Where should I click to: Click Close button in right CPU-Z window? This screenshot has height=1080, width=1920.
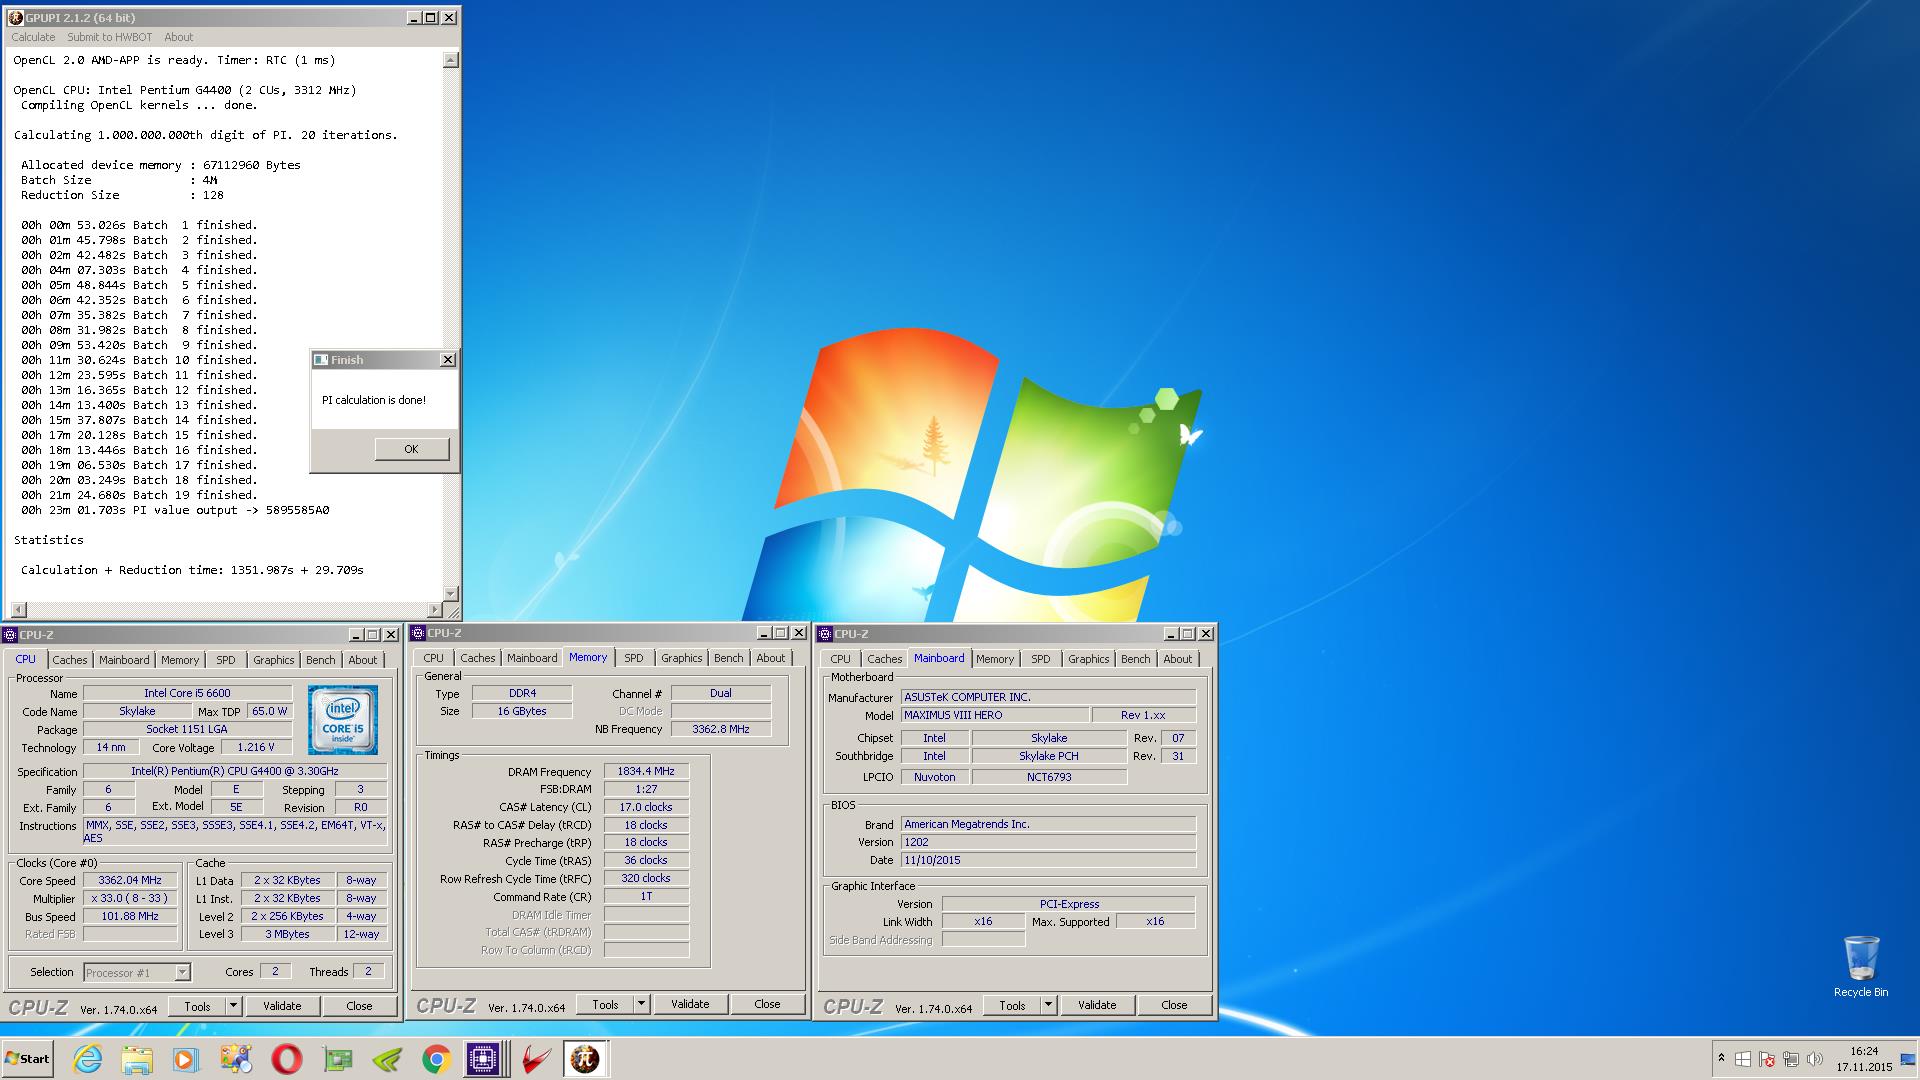[1174, 1005]
